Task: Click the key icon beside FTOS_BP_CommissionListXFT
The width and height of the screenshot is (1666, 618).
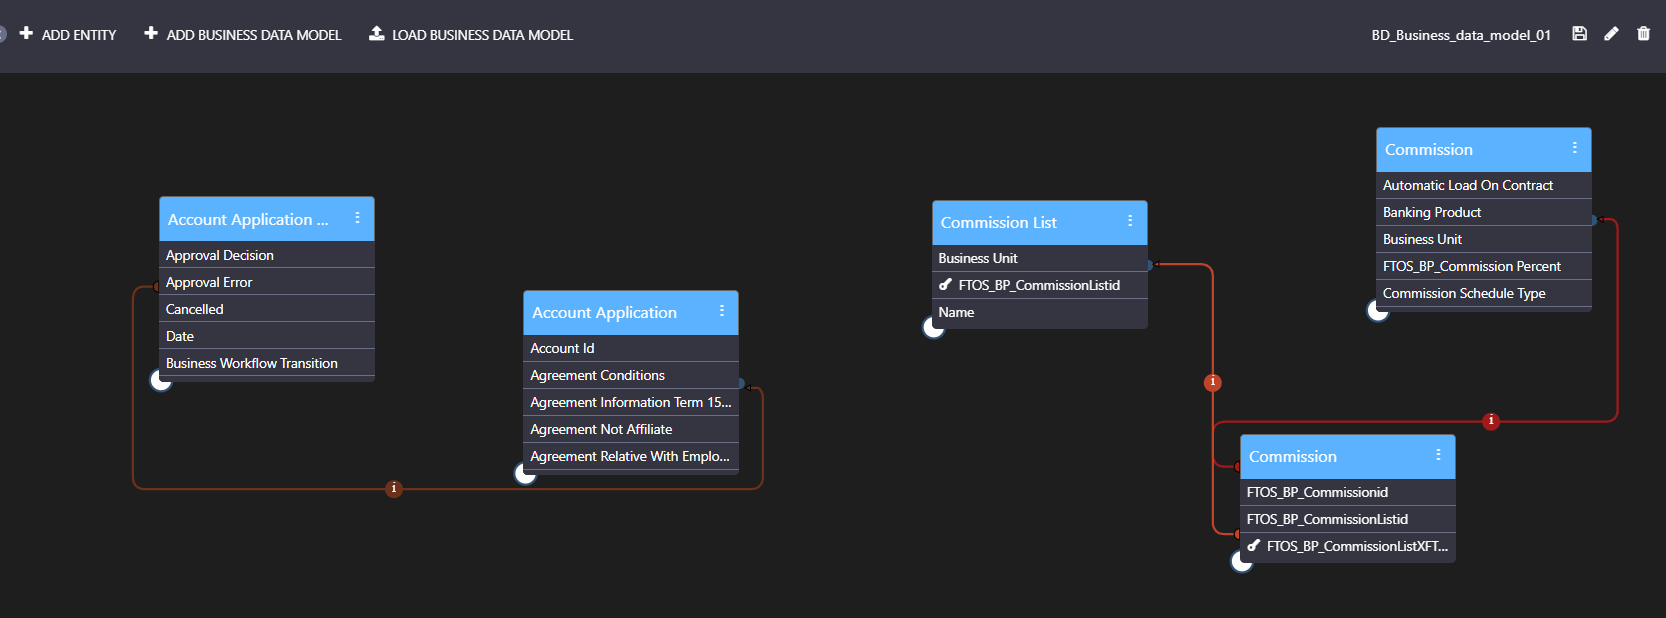Action: tap(1254, 546)
